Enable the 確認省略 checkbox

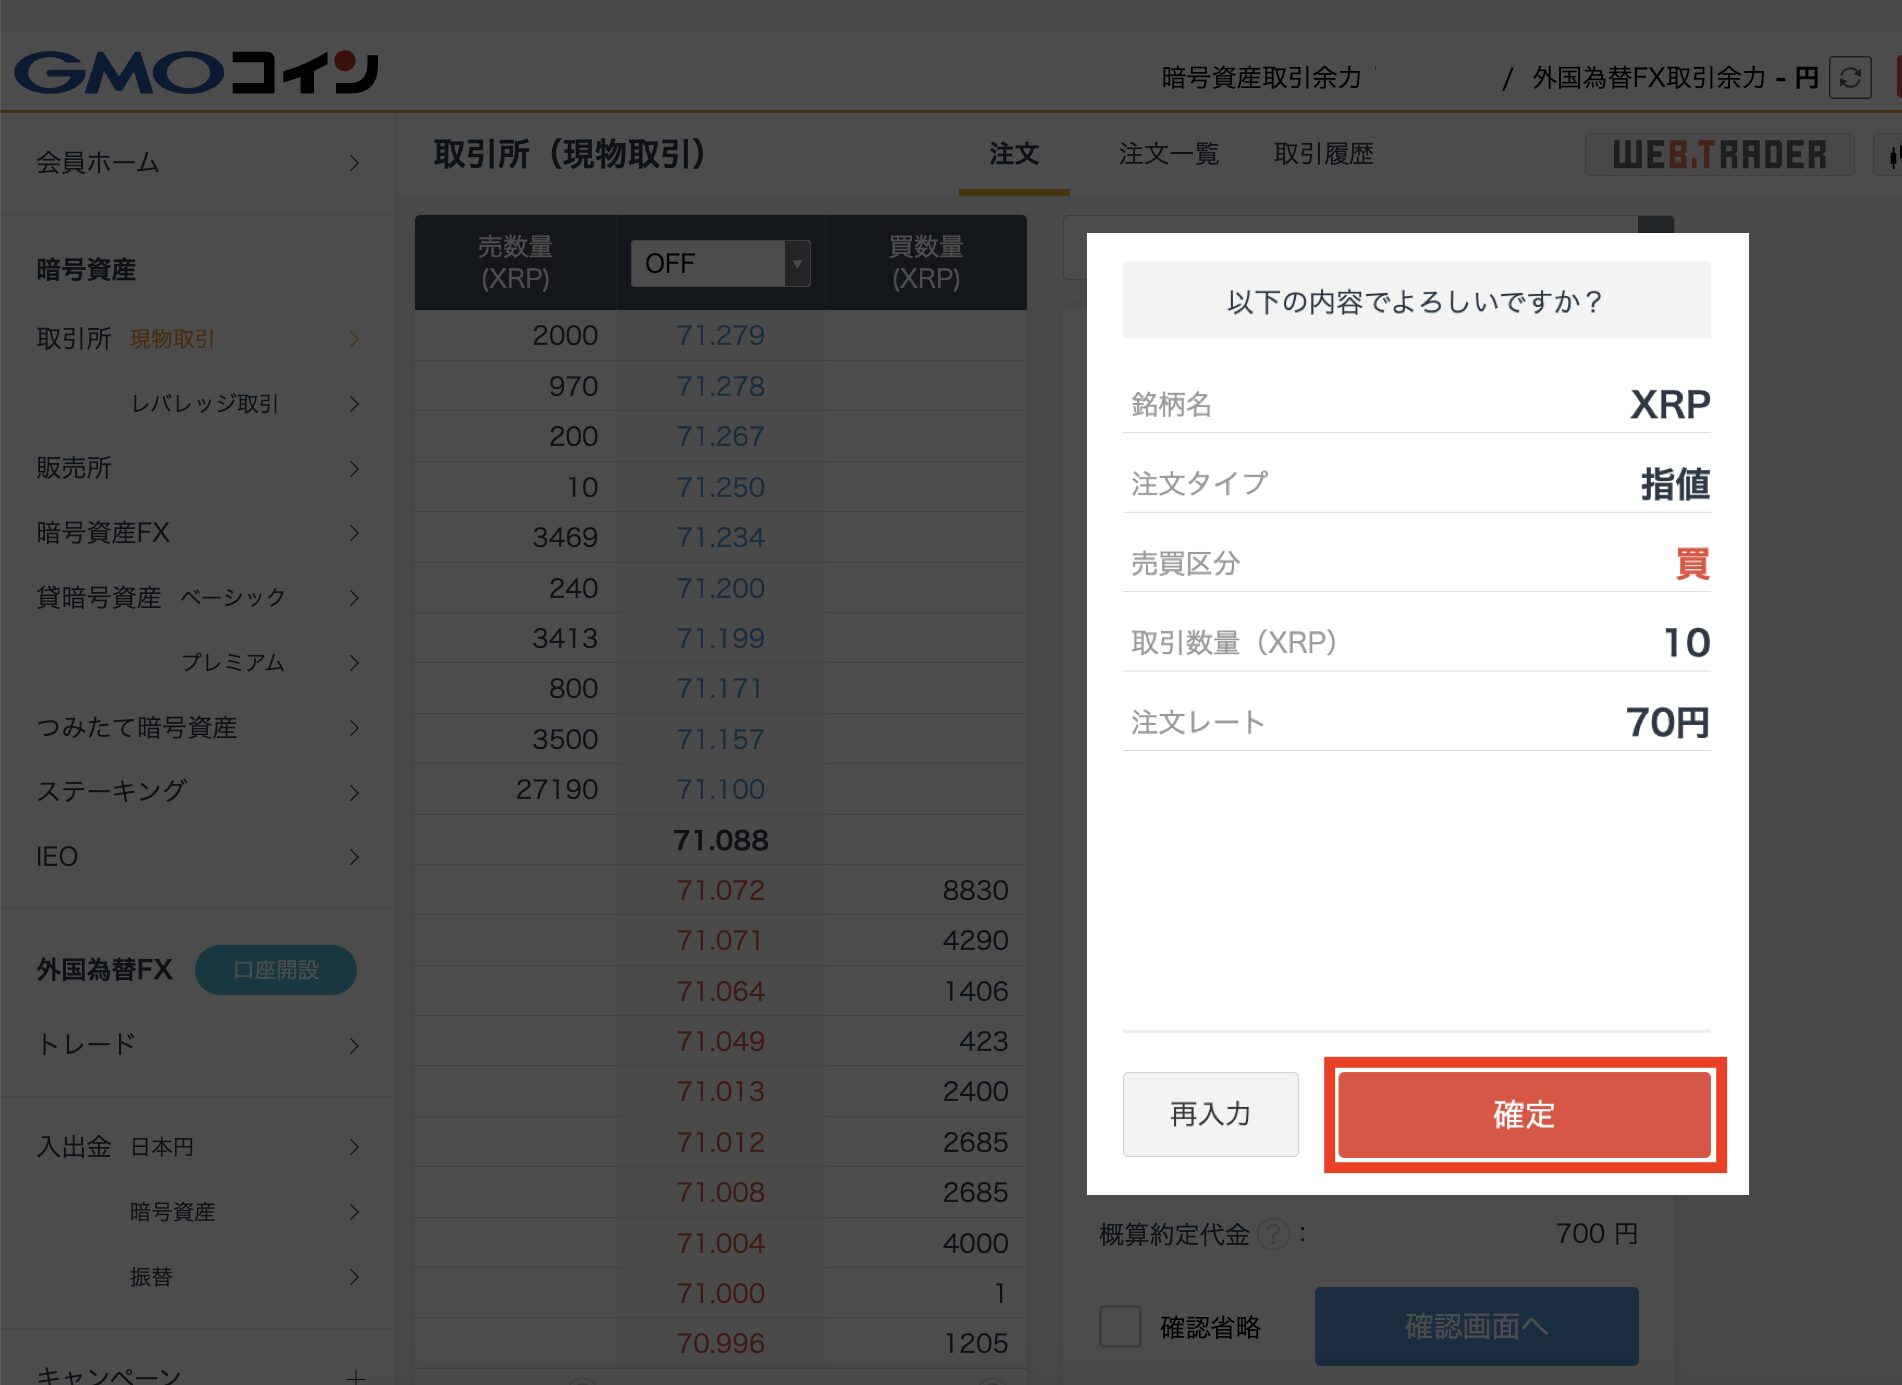[x=1118, y=1327]
